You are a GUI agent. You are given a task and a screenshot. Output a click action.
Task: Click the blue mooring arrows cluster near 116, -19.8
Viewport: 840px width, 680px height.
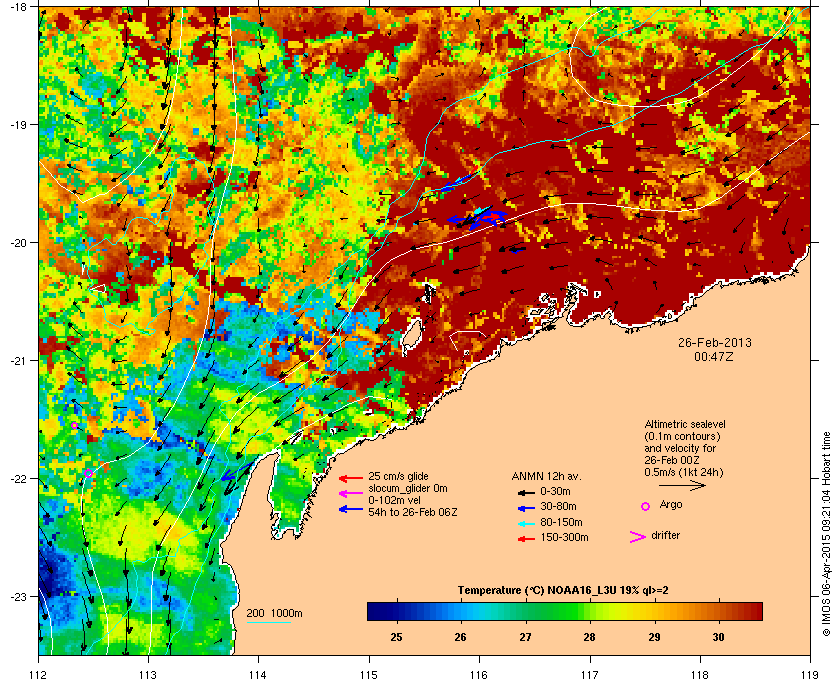click(x=477, y=217)
